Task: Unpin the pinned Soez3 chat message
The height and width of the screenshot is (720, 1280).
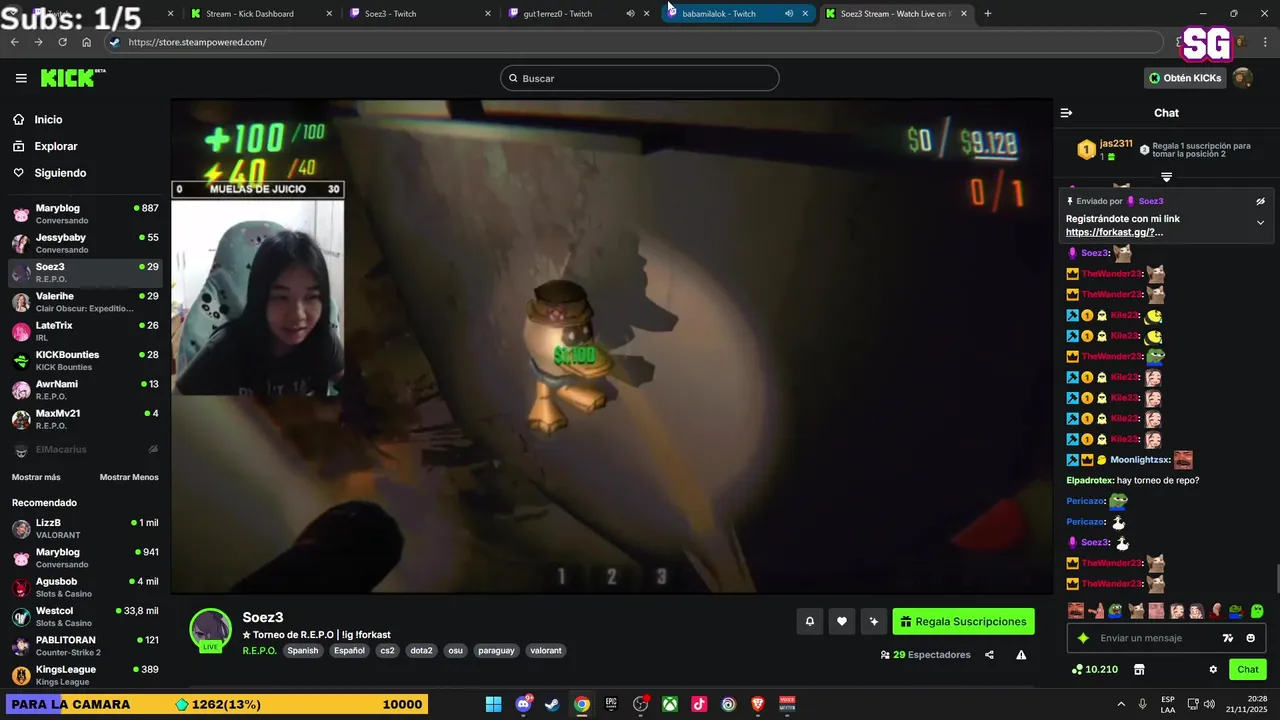Action: [x=1260, y=201]
